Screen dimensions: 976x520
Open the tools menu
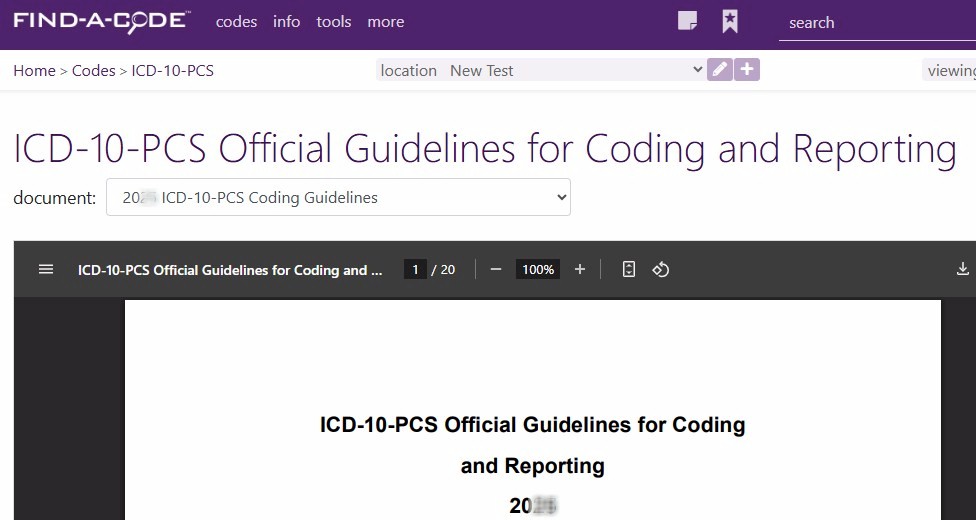[334, 22]
